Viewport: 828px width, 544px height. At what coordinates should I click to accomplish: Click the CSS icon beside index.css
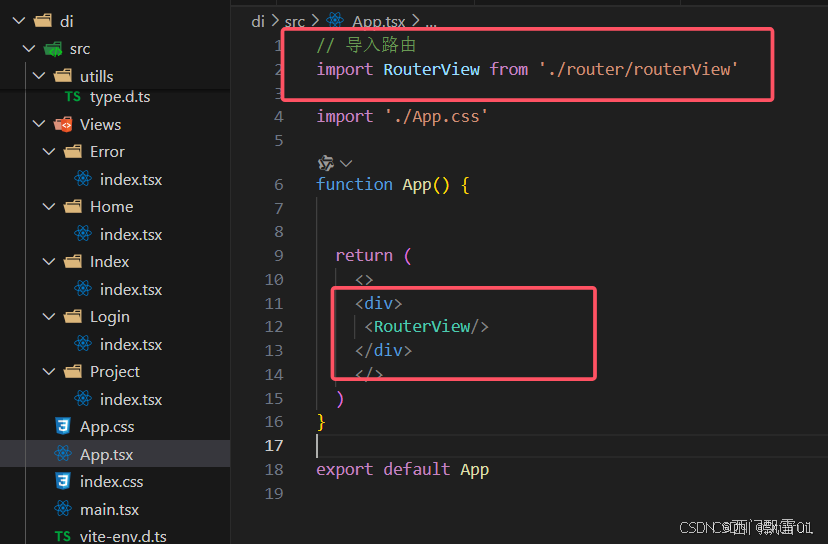click(63, 481)
